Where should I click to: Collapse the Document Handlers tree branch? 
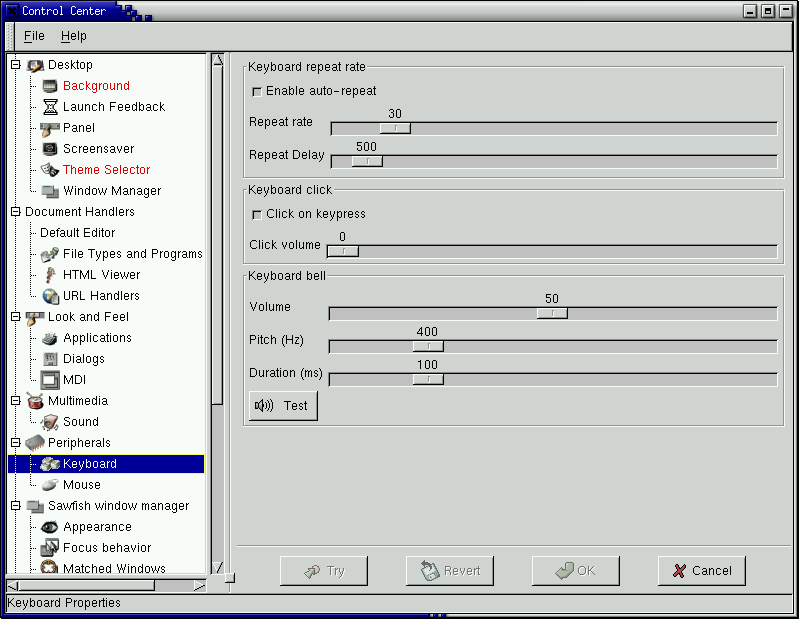[15, 212]
